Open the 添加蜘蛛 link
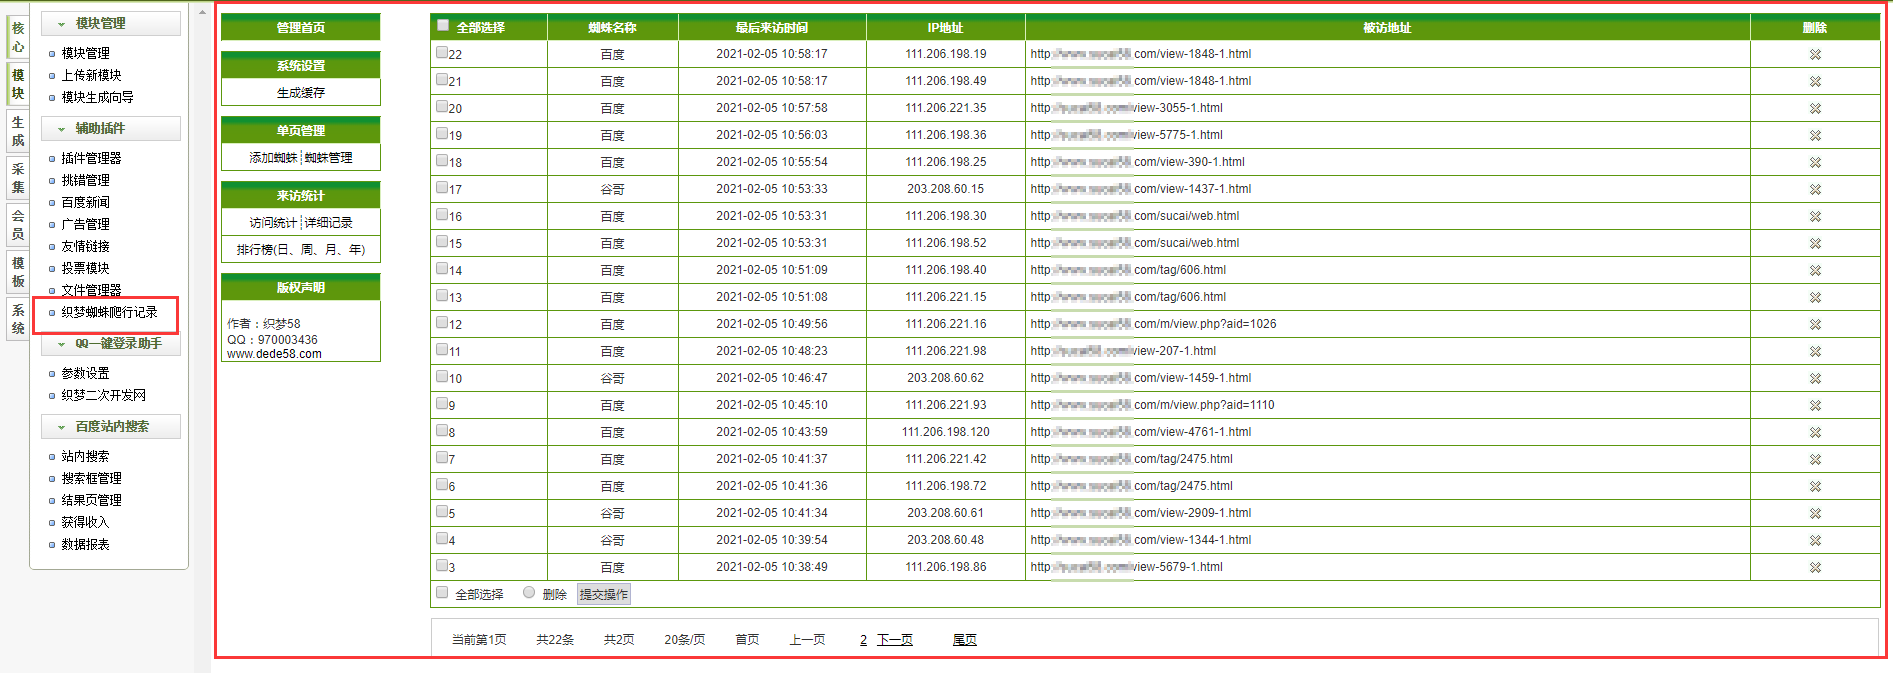The image size is (1893, 673). point(273,158)
